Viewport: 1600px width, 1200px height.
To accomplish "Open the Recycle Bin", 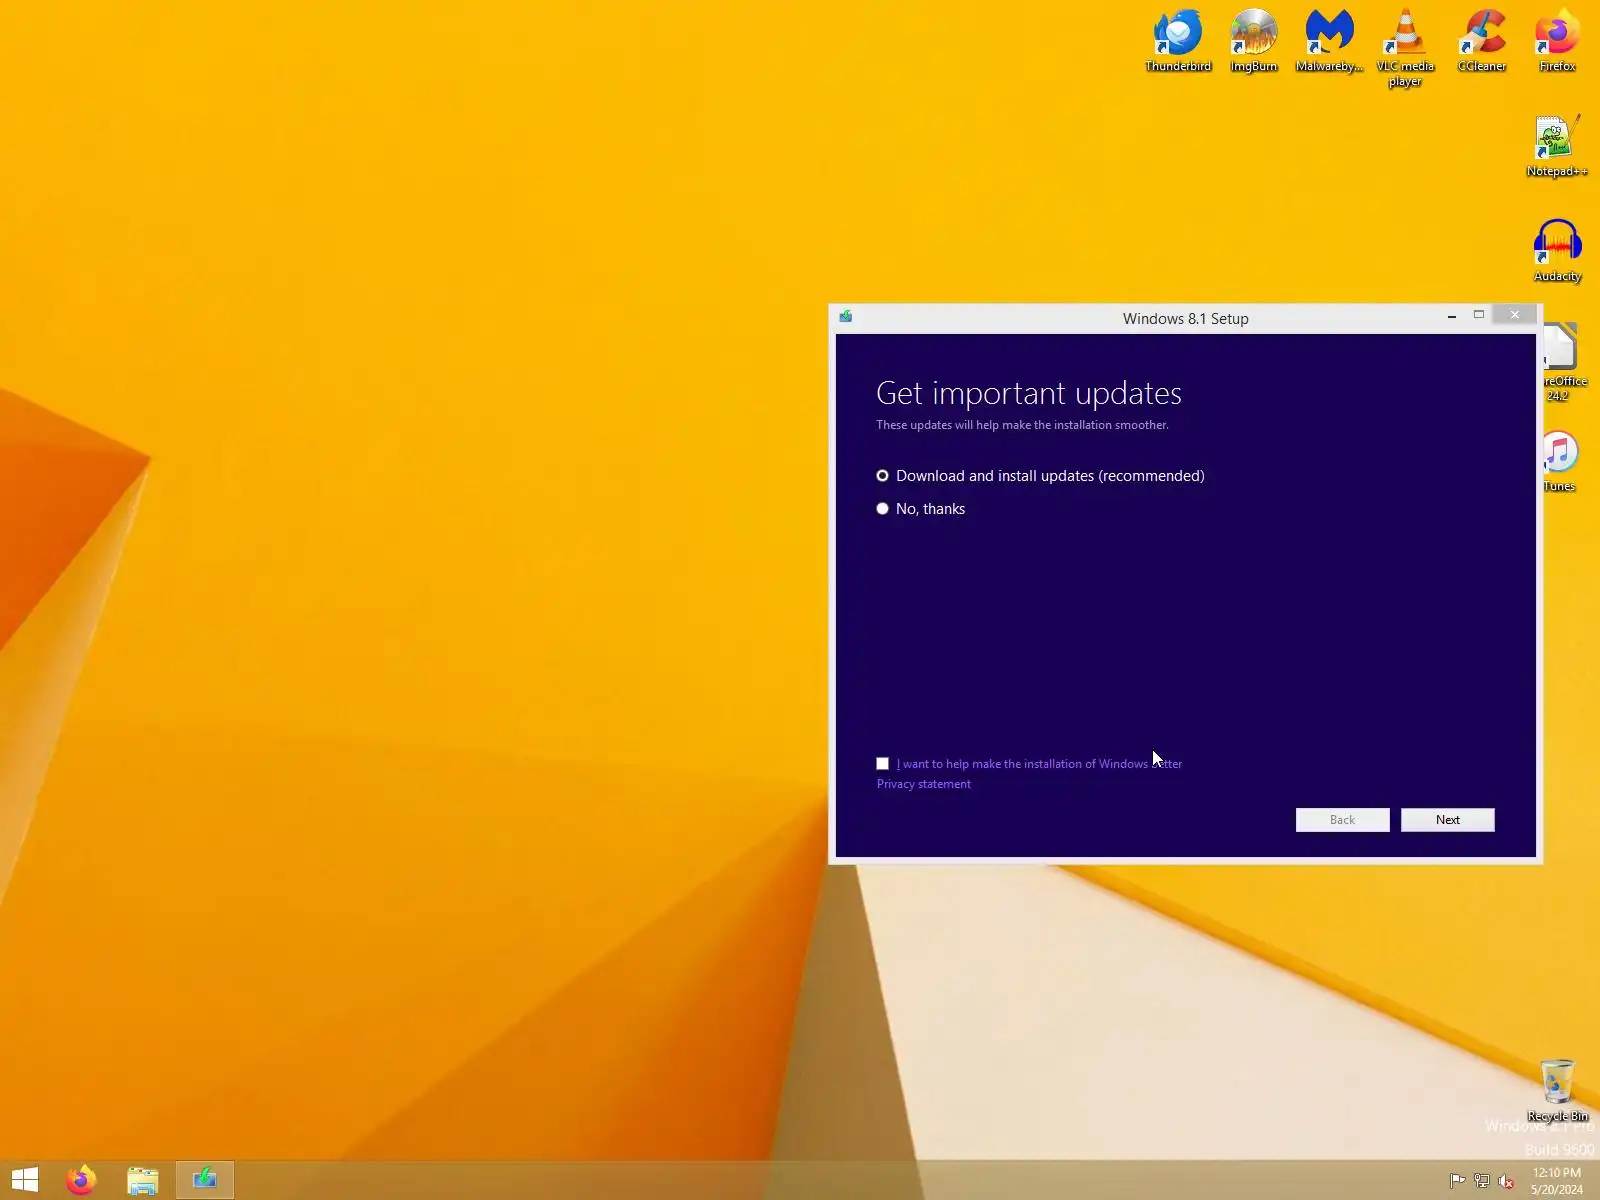I will 1557,1090.
